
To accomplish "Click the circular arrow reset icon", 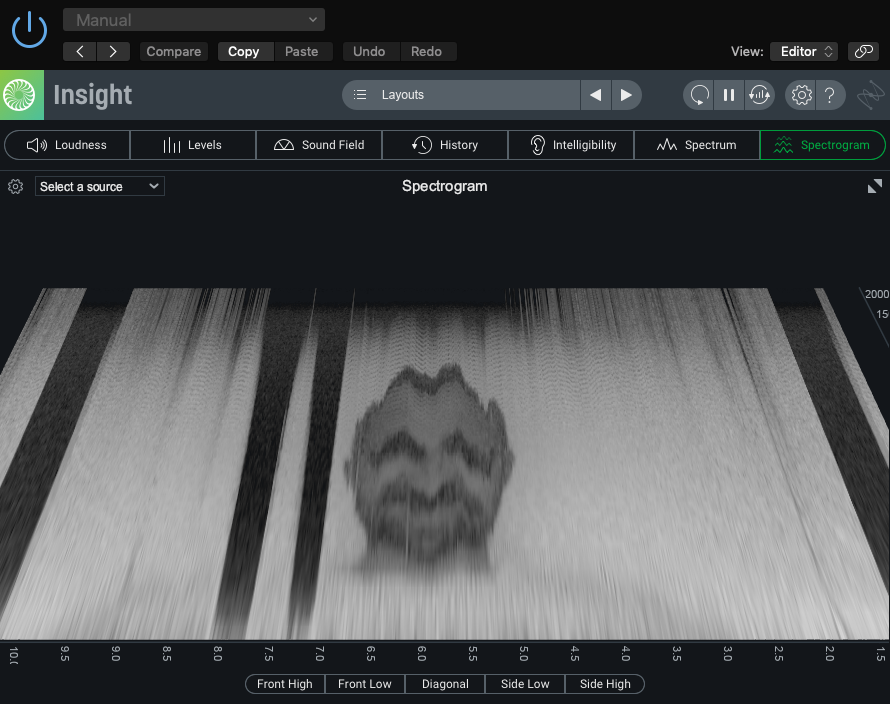I will tap(699, 95).
